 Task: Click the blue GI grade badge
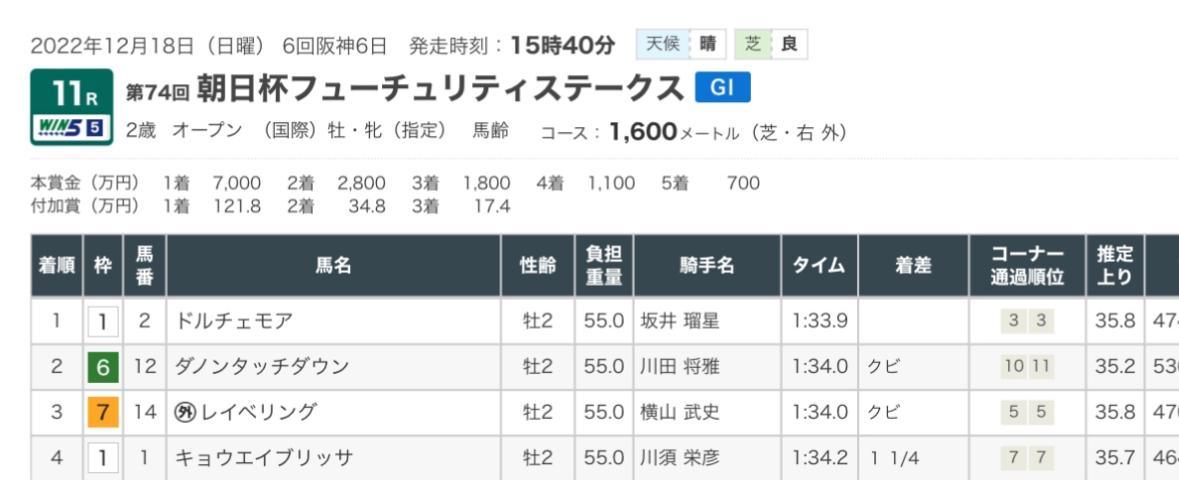[x=722, y=88]
